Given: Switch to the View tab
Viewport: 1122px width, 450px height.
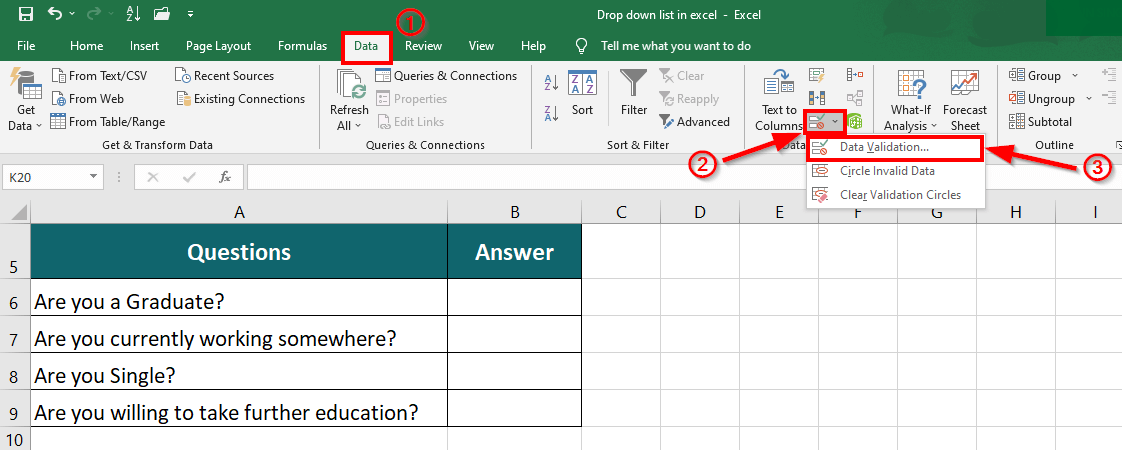Looking at the screenshot, I should [x=481, y=46].
